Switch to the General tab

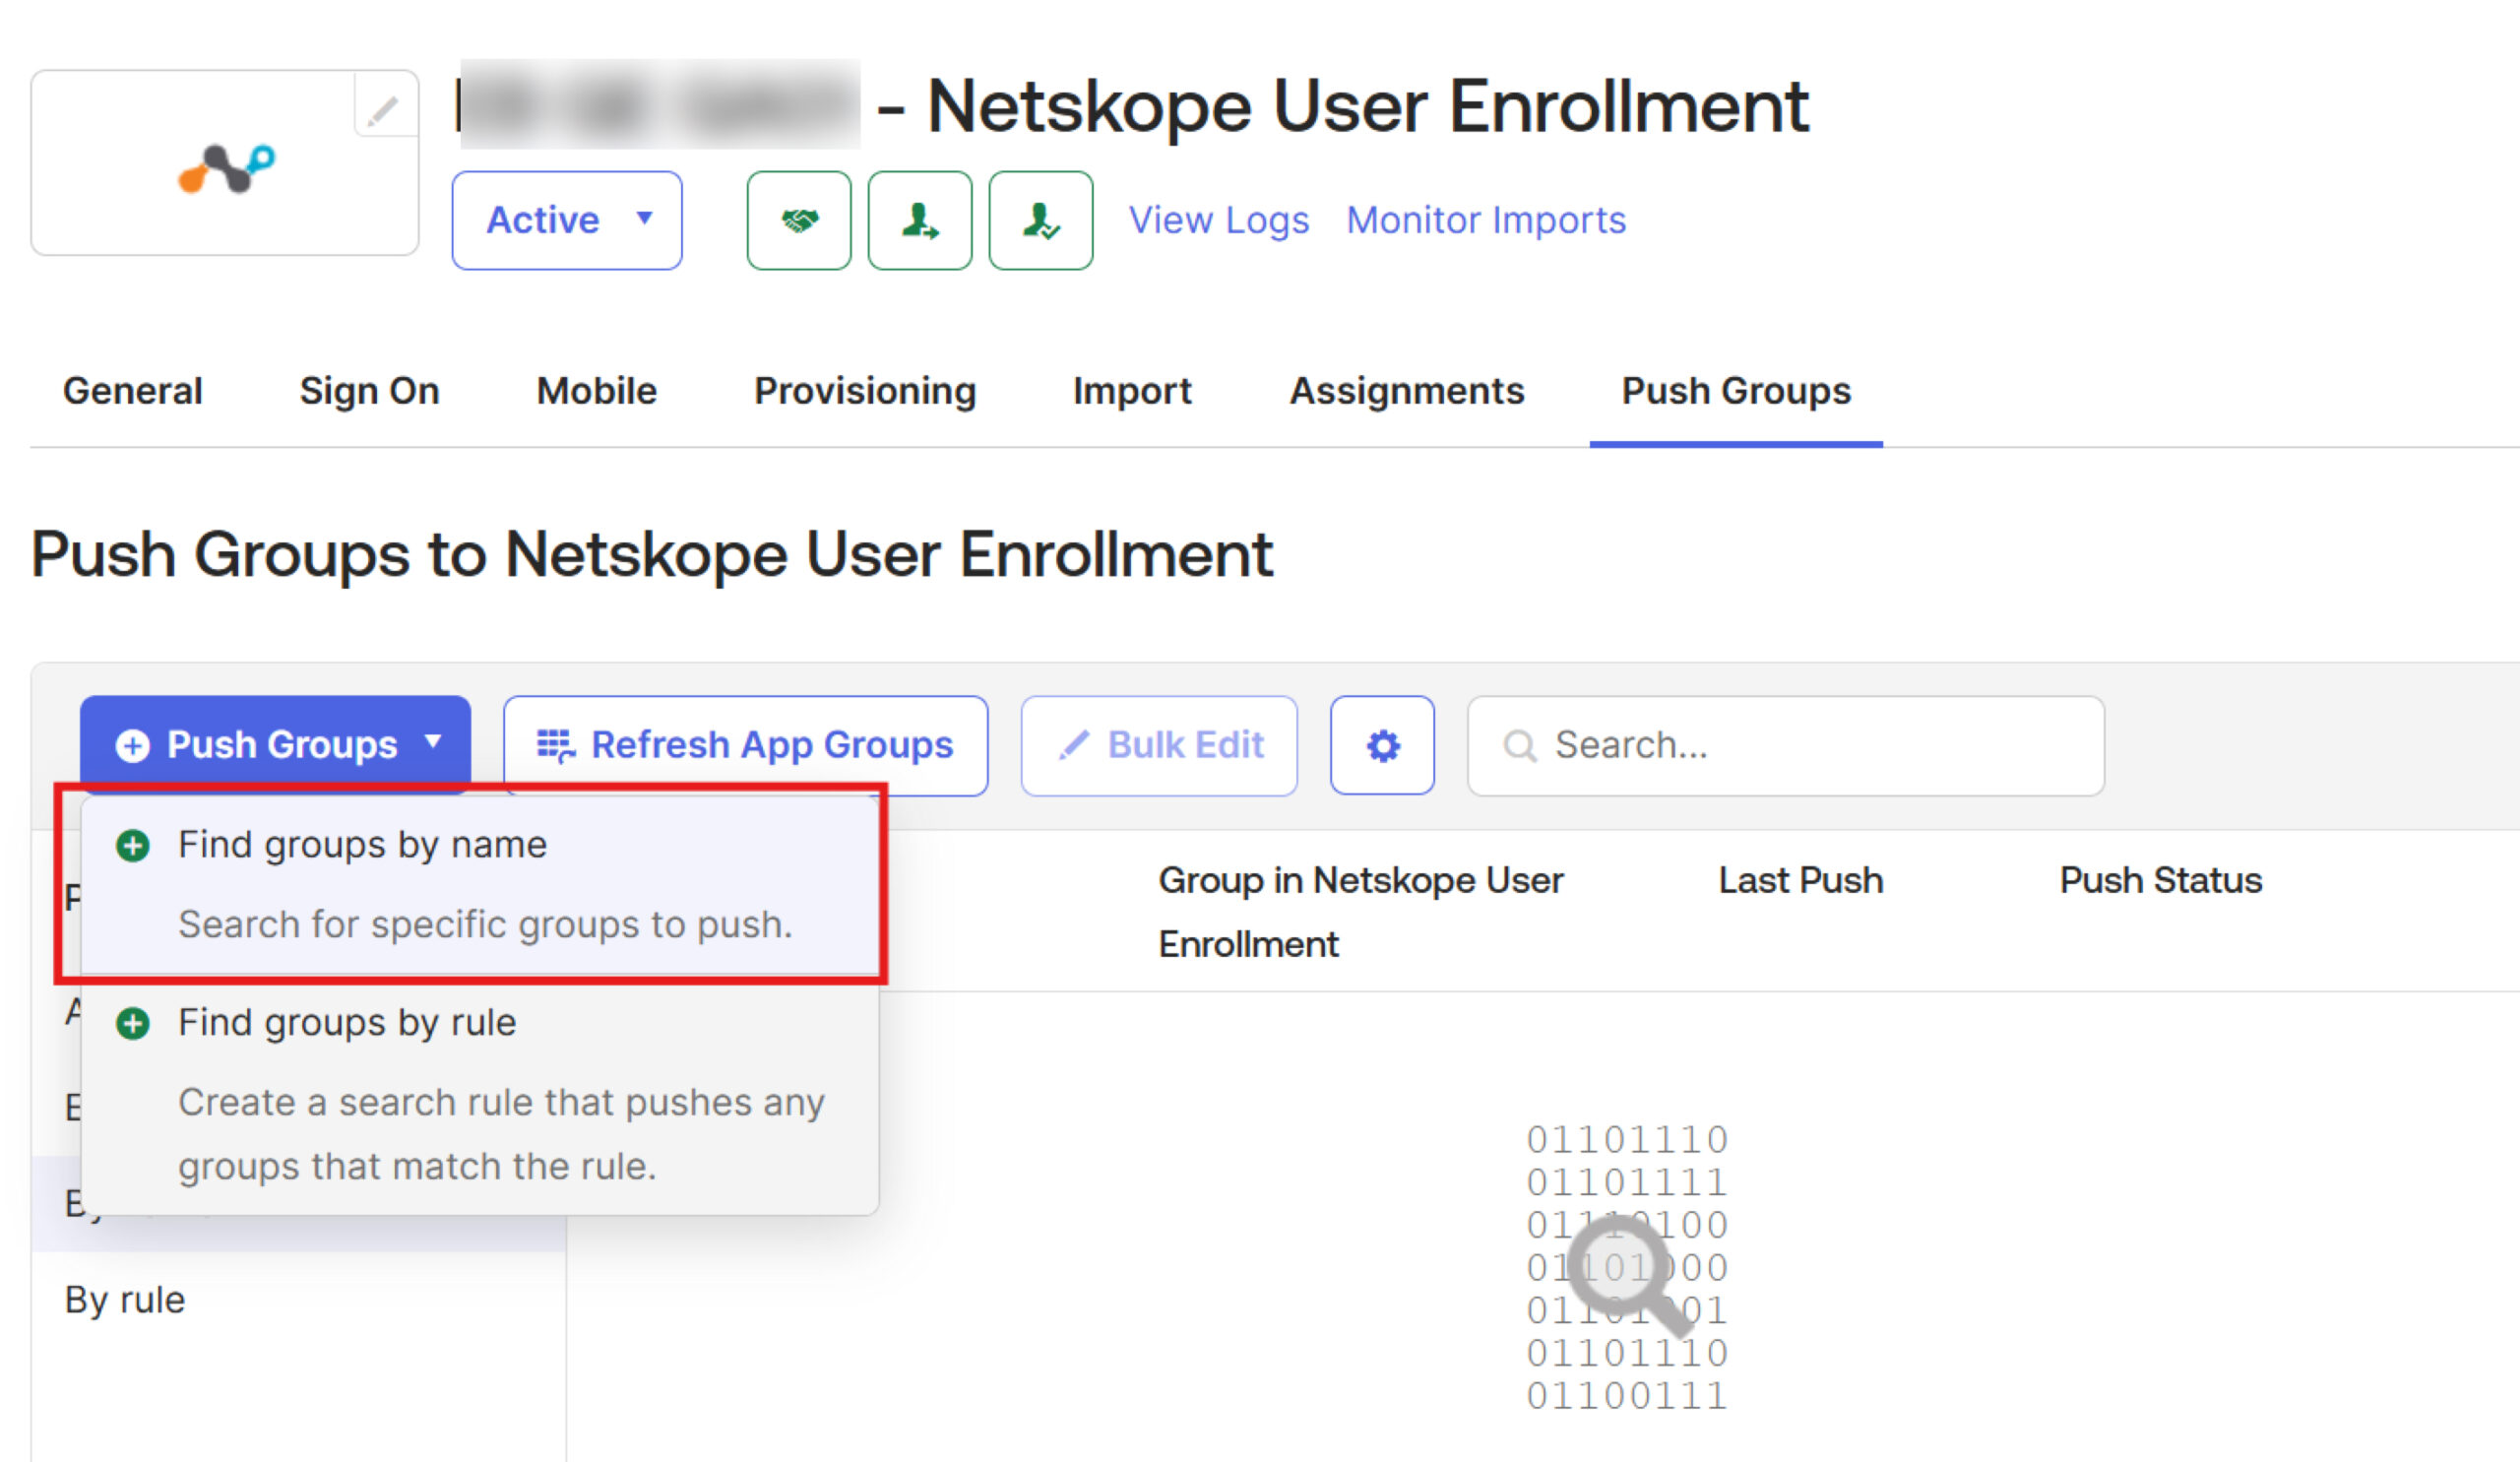pos(133,391)
